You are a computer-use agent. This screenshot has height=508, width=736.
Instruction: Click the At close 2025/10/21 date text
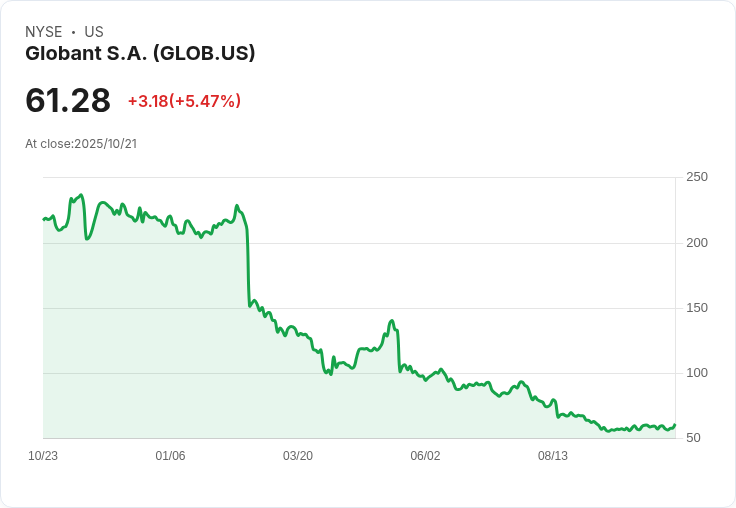(x=81, y=144)
